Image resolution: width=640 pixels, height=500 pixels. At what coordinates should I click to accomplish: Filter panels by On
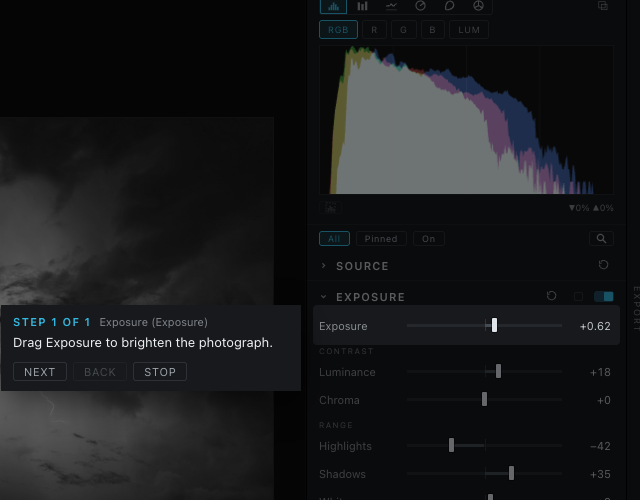[x=429, y=239]
